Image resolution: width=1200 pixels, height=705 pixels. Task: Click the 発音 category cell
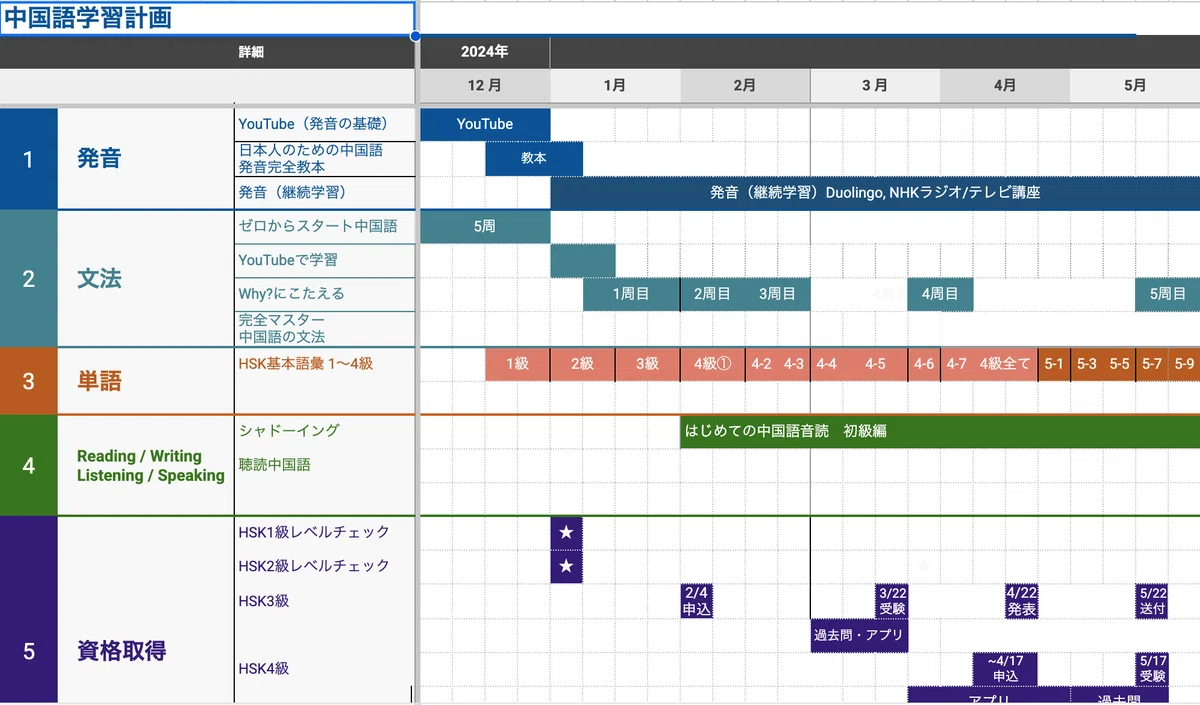coord(146,158)
